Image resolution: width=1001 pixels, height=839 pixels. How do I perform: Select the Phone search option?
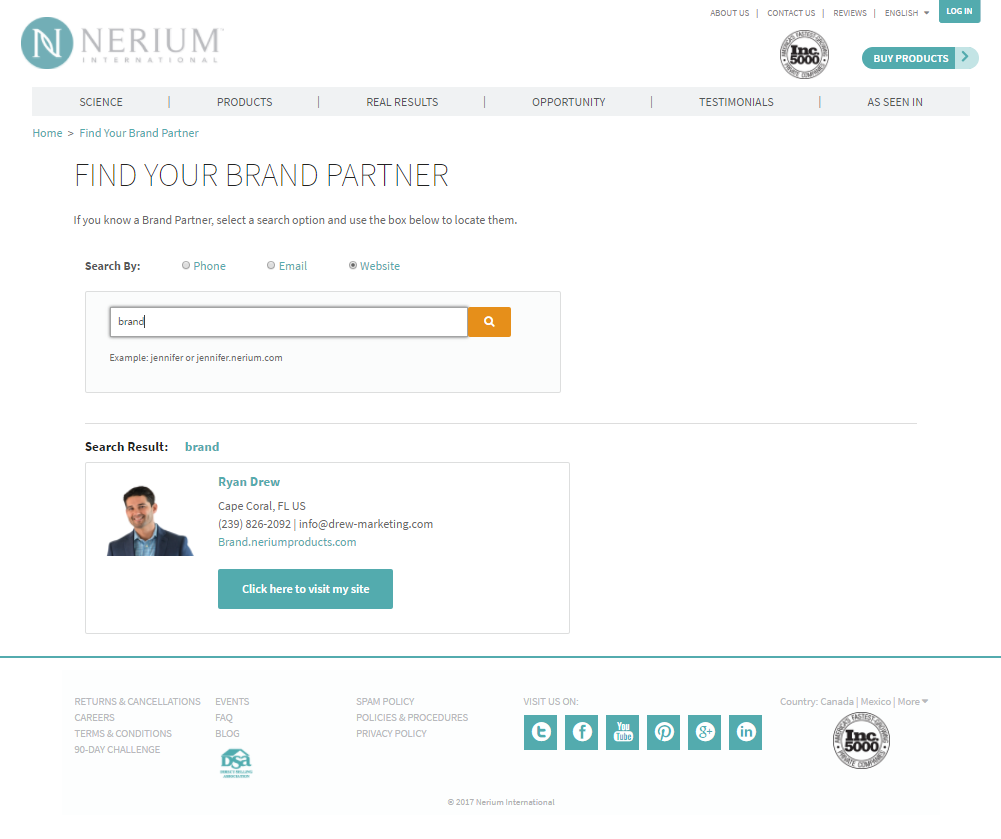[186, 266]
